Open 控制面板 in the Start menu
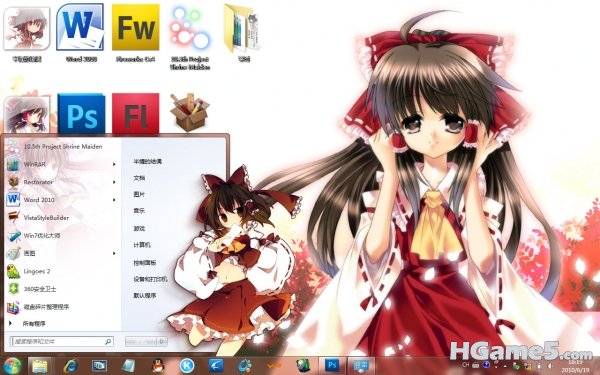 (145, 263)
